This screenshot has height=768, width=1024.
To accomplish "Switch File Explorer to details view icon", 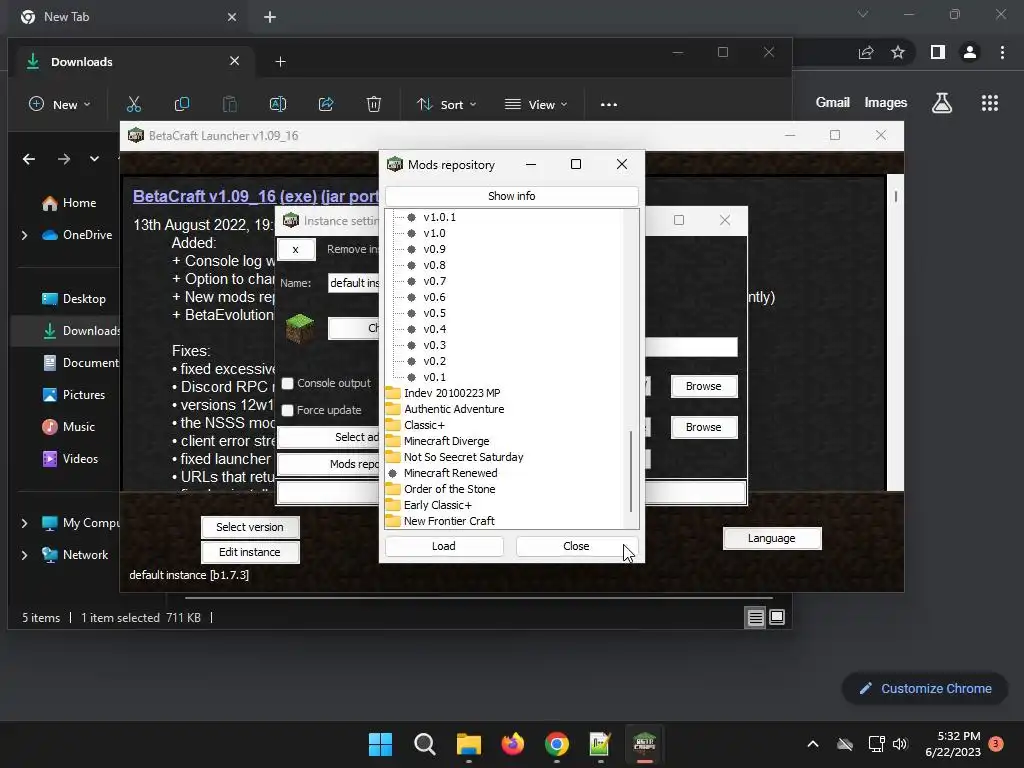I will coord(756,617).
